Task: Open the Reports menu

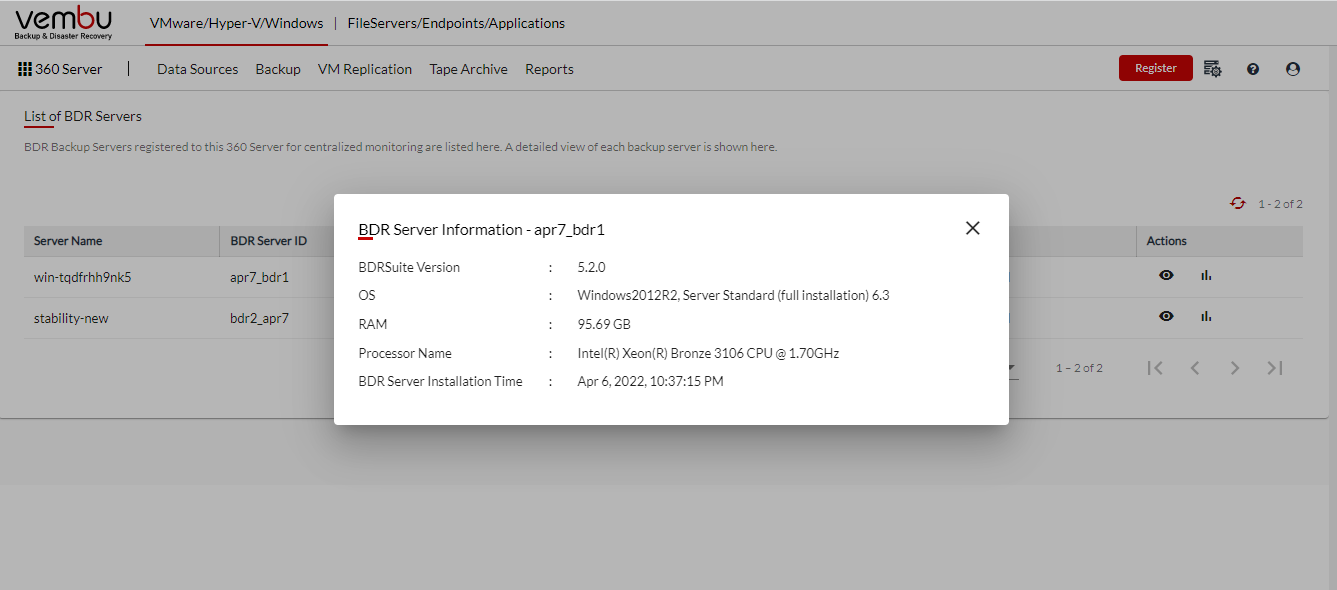Action: tap(549, 69)
